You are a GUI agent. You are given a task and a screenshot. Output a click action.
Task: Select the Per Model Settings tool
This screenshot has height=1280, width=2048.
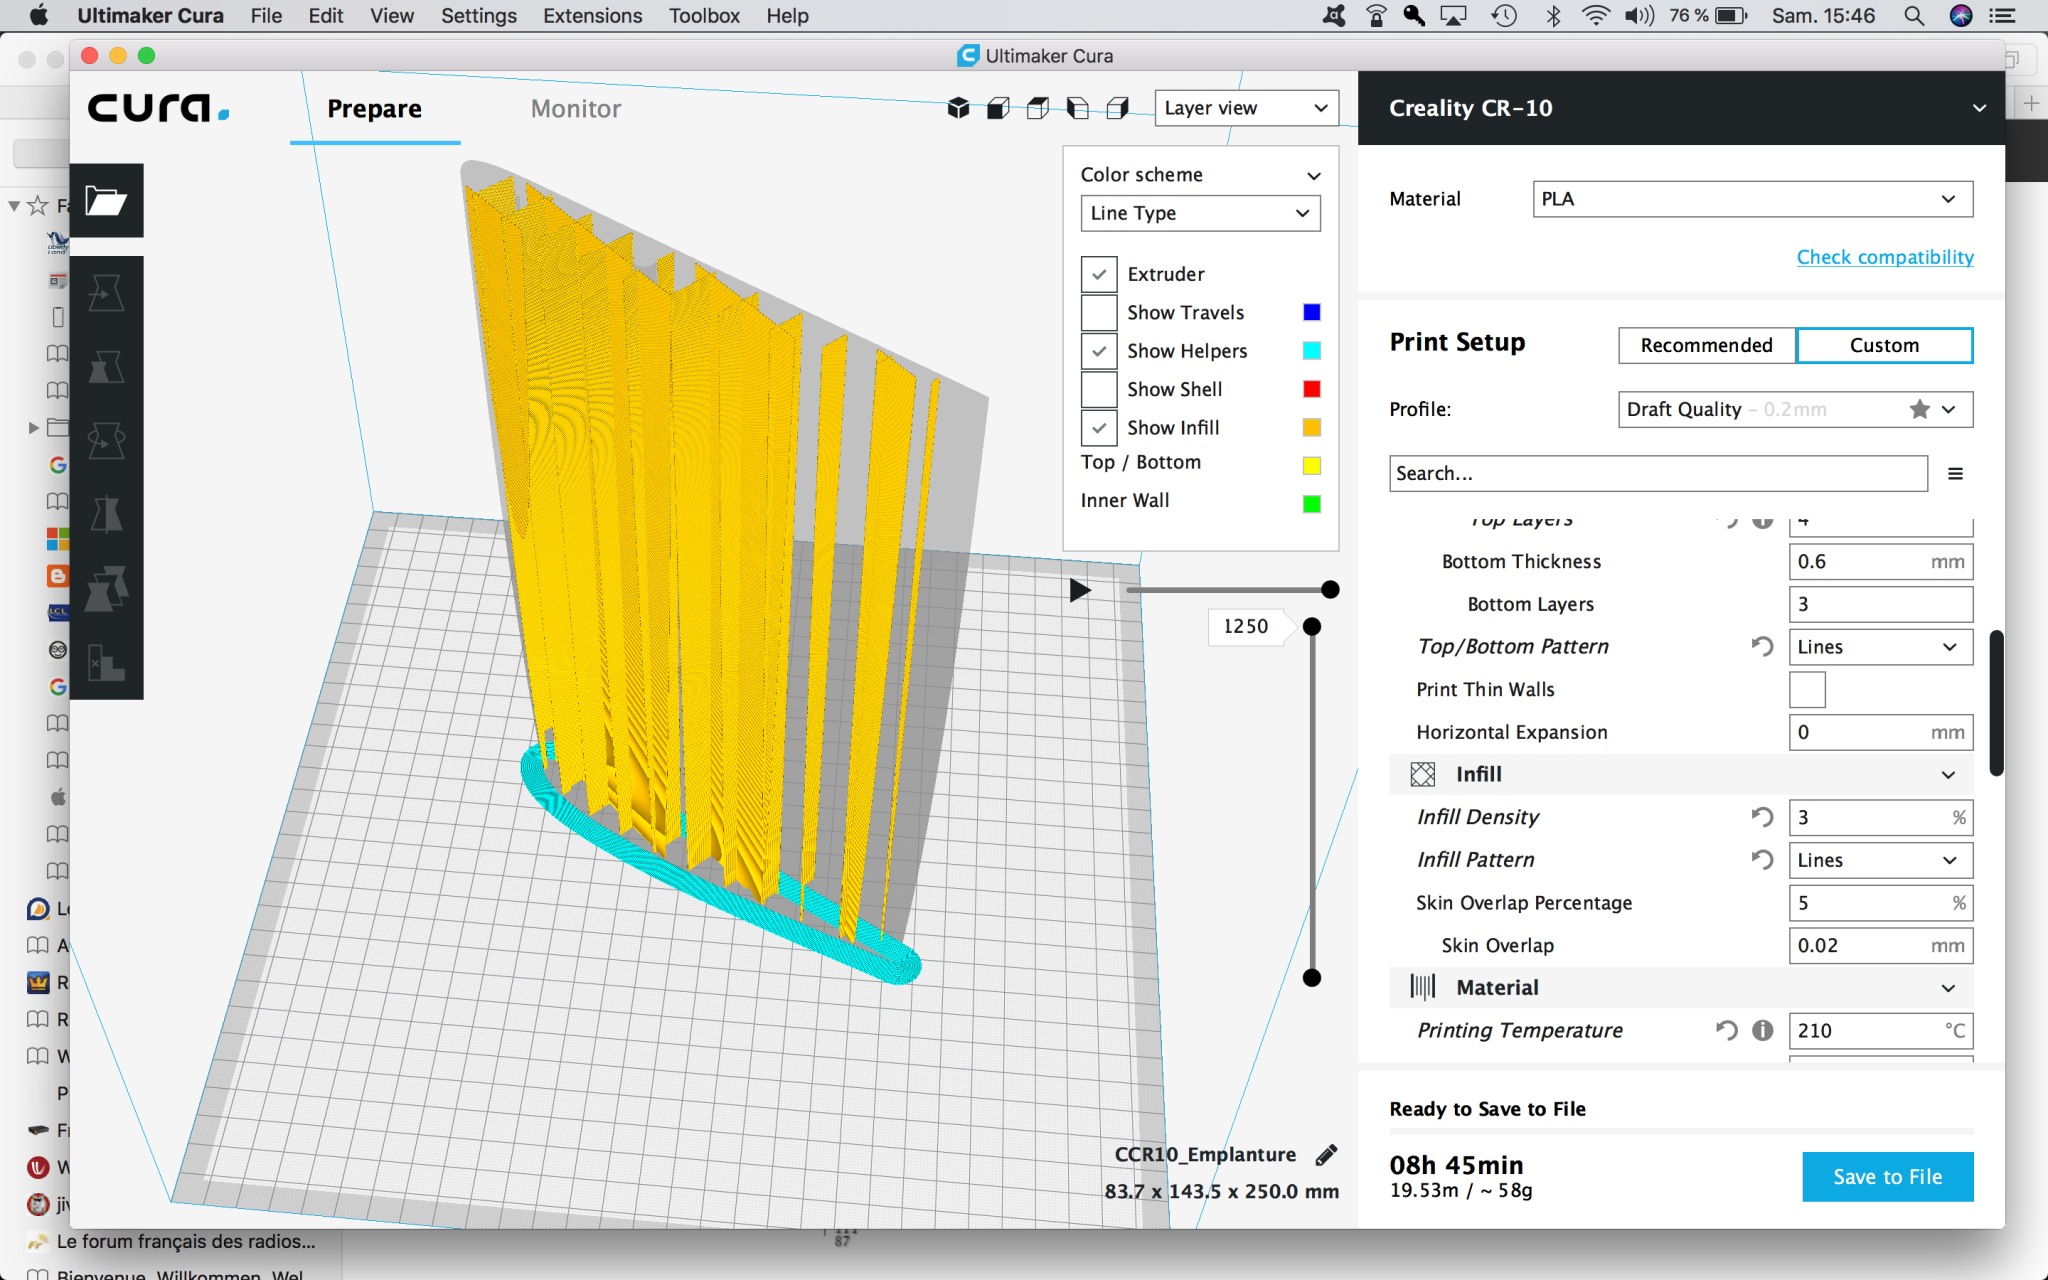point(106,588)
